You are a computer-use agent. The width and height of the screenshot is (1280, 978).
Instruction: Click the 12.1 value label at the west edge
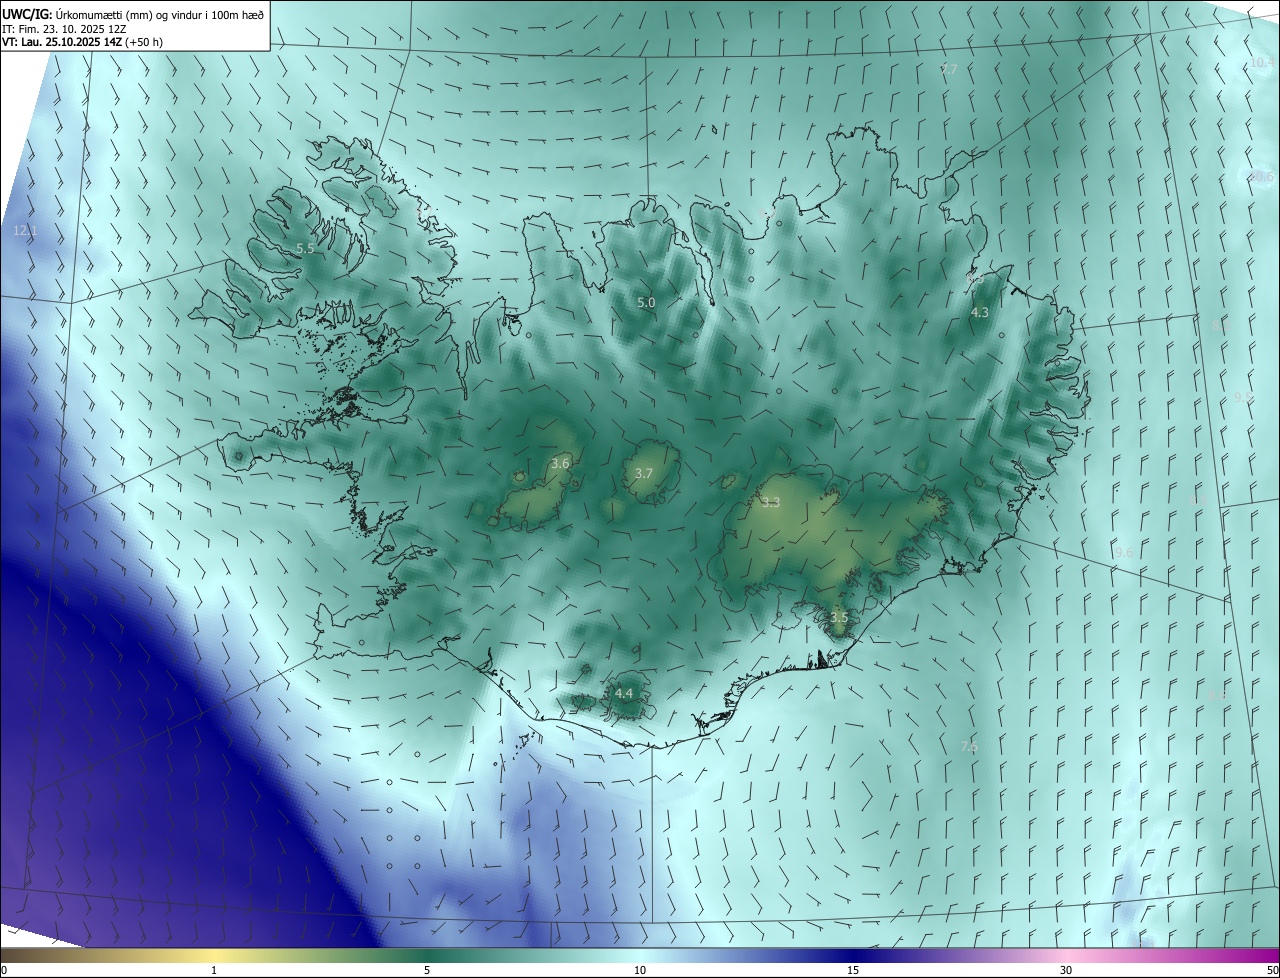pos(25,230)
